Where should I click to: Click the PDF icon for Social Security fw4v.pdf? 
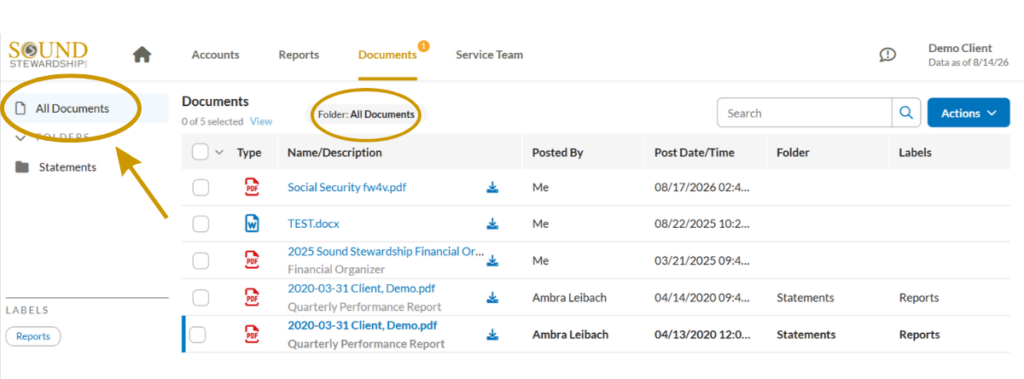tap(251, 188)
